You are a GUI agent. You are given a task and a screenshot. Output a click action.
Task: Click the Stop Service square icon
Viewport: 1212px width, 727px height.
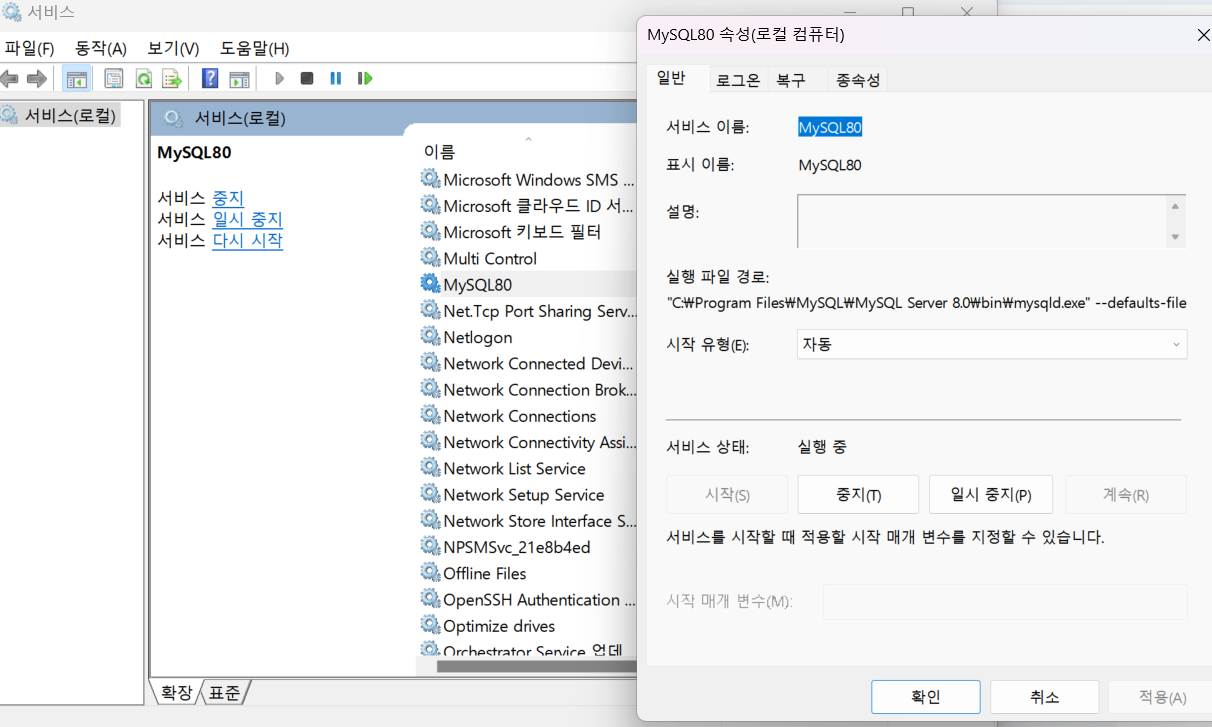coord(307,78)
